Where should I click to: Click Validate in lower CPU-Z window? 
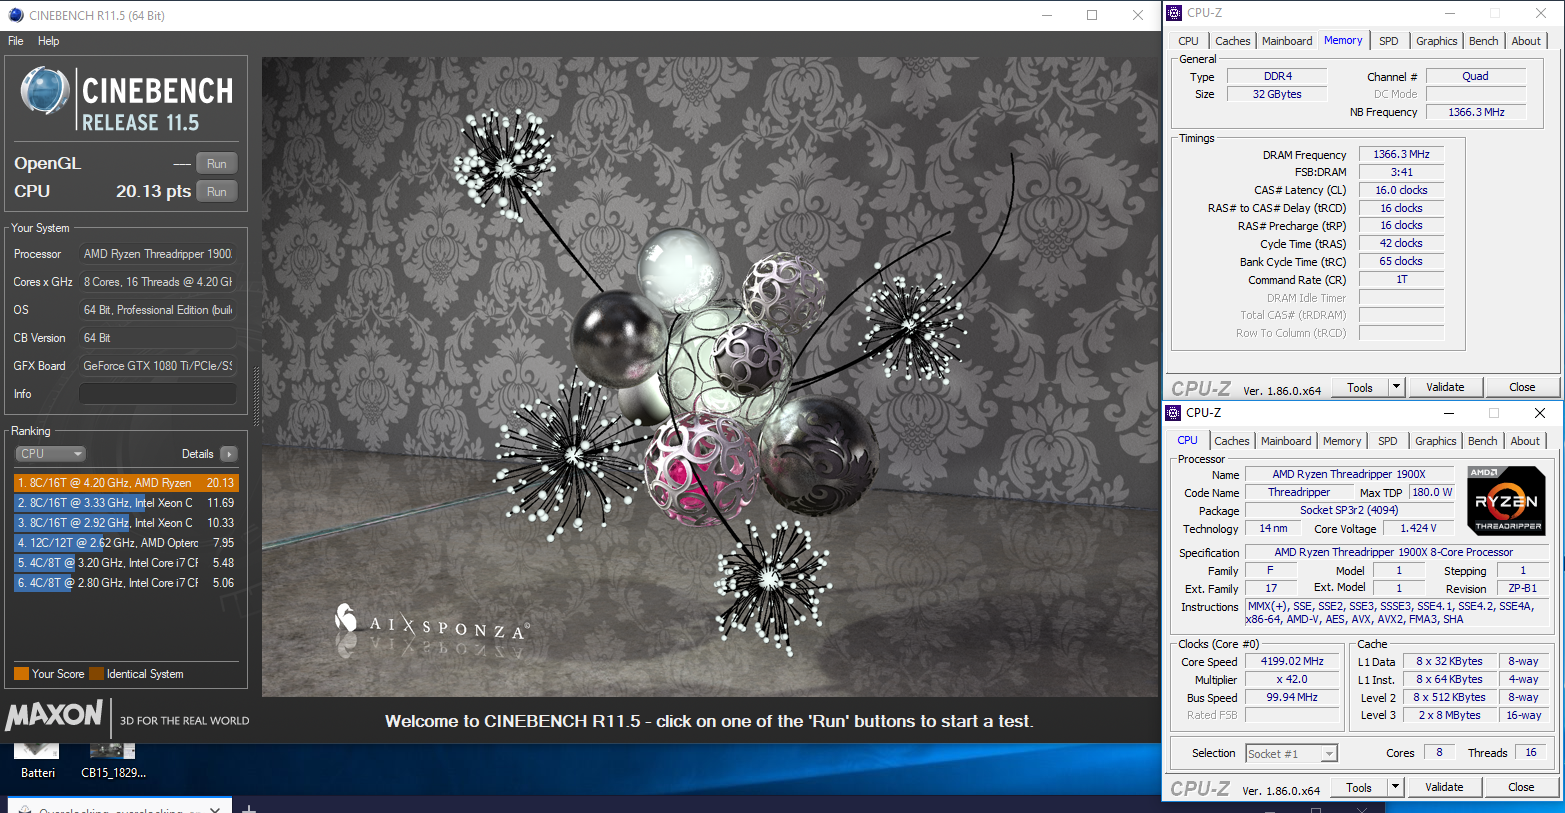(x=1444, y=787)
